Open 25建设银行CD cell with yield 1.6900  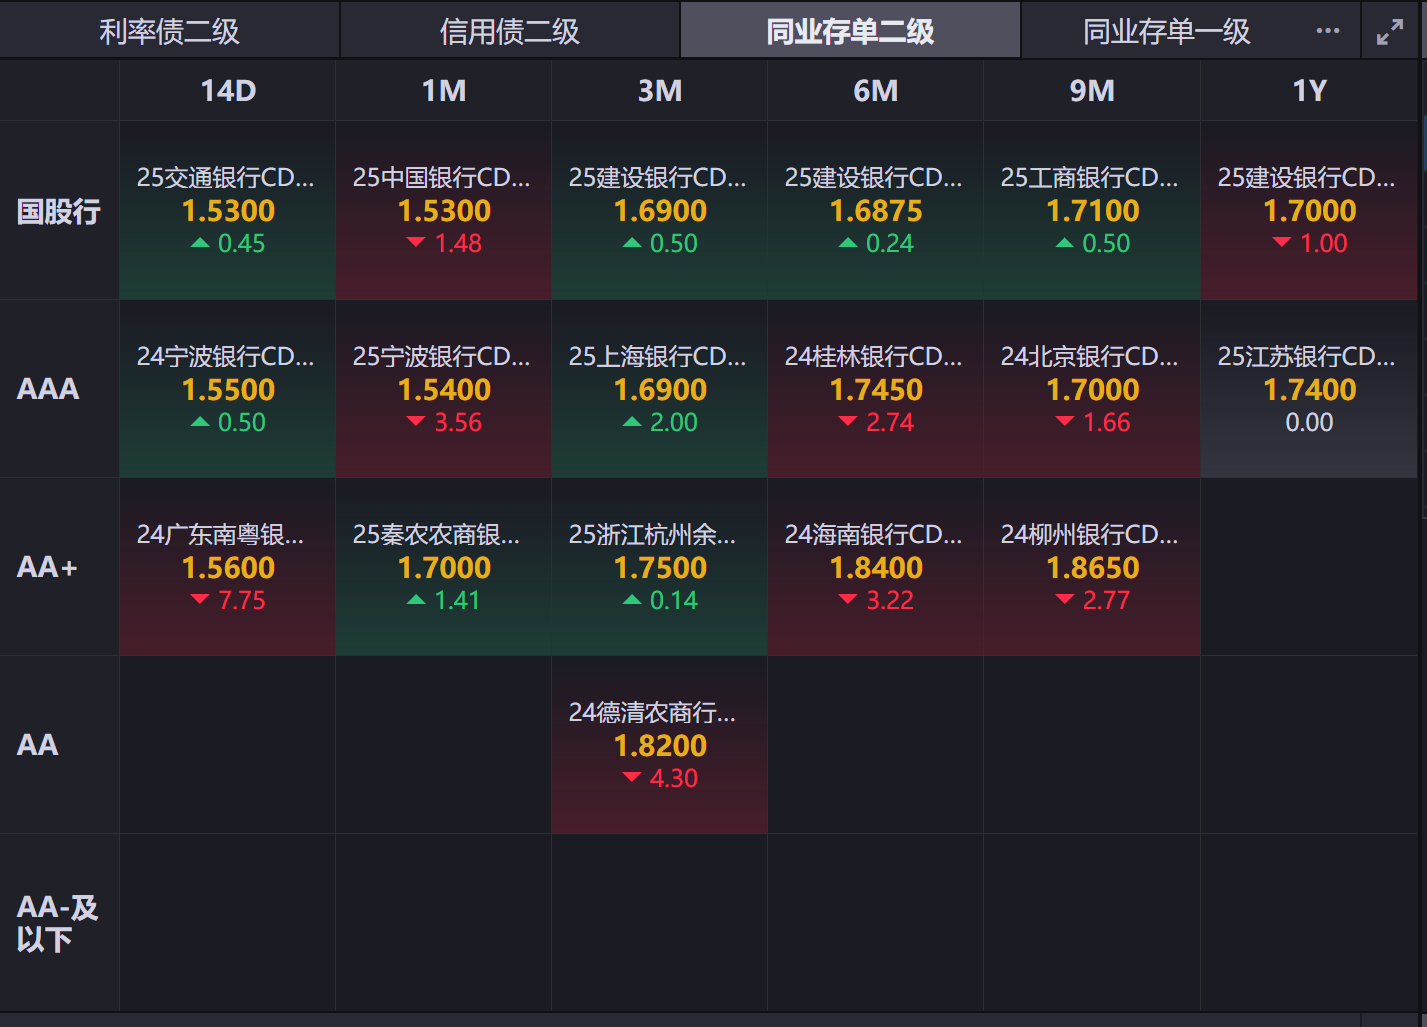[660, 211]
